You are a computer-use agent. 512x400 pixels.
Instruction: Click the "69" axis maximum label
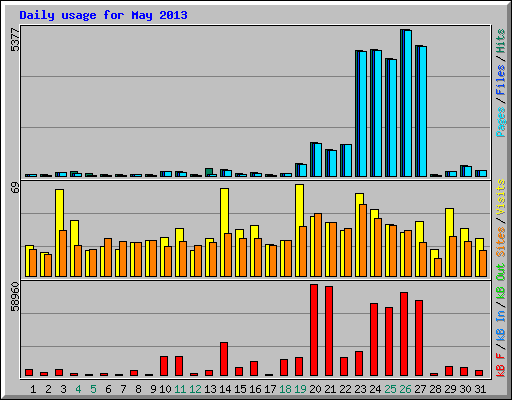[15, 188]
